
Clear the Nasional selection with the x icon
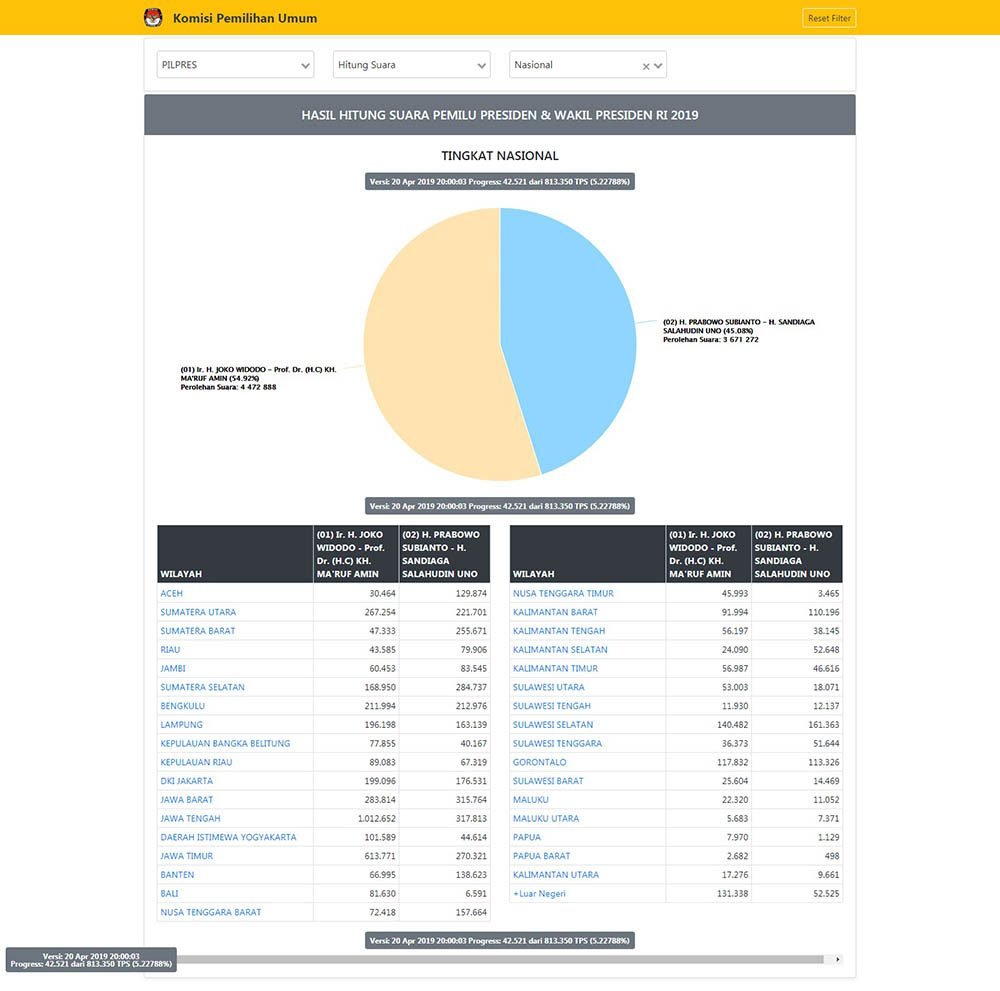[x=646, y=66]
